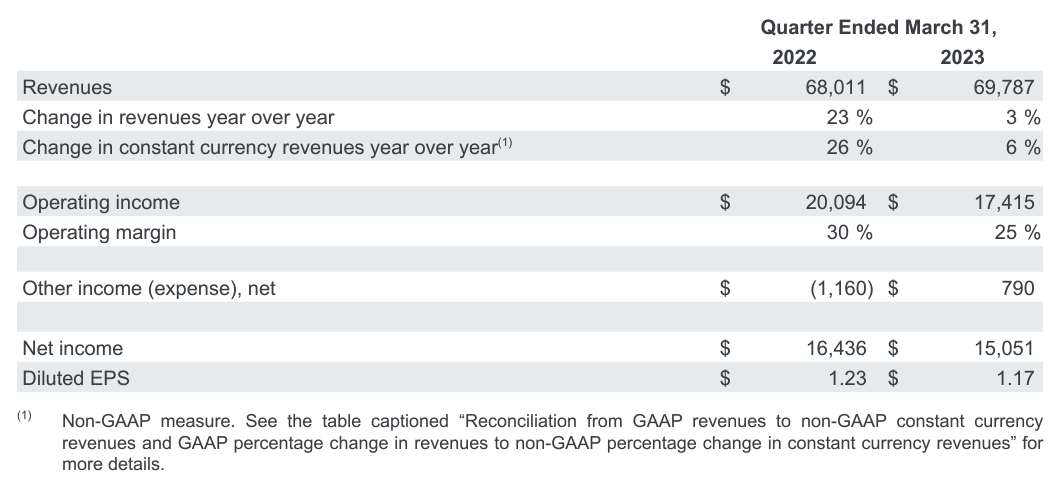
Task: Click the Net income row label
Action: pyautogui.click(x=73, y=348)
